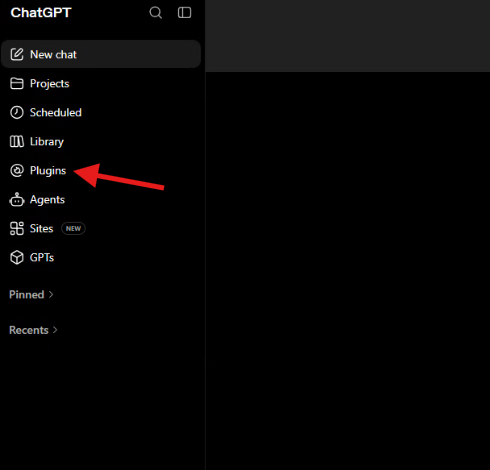Image resolution: width=490 pixels, height=470 pixels.
Task: Start a New chat
Action: pyautogui.click(x=101, y=54)
